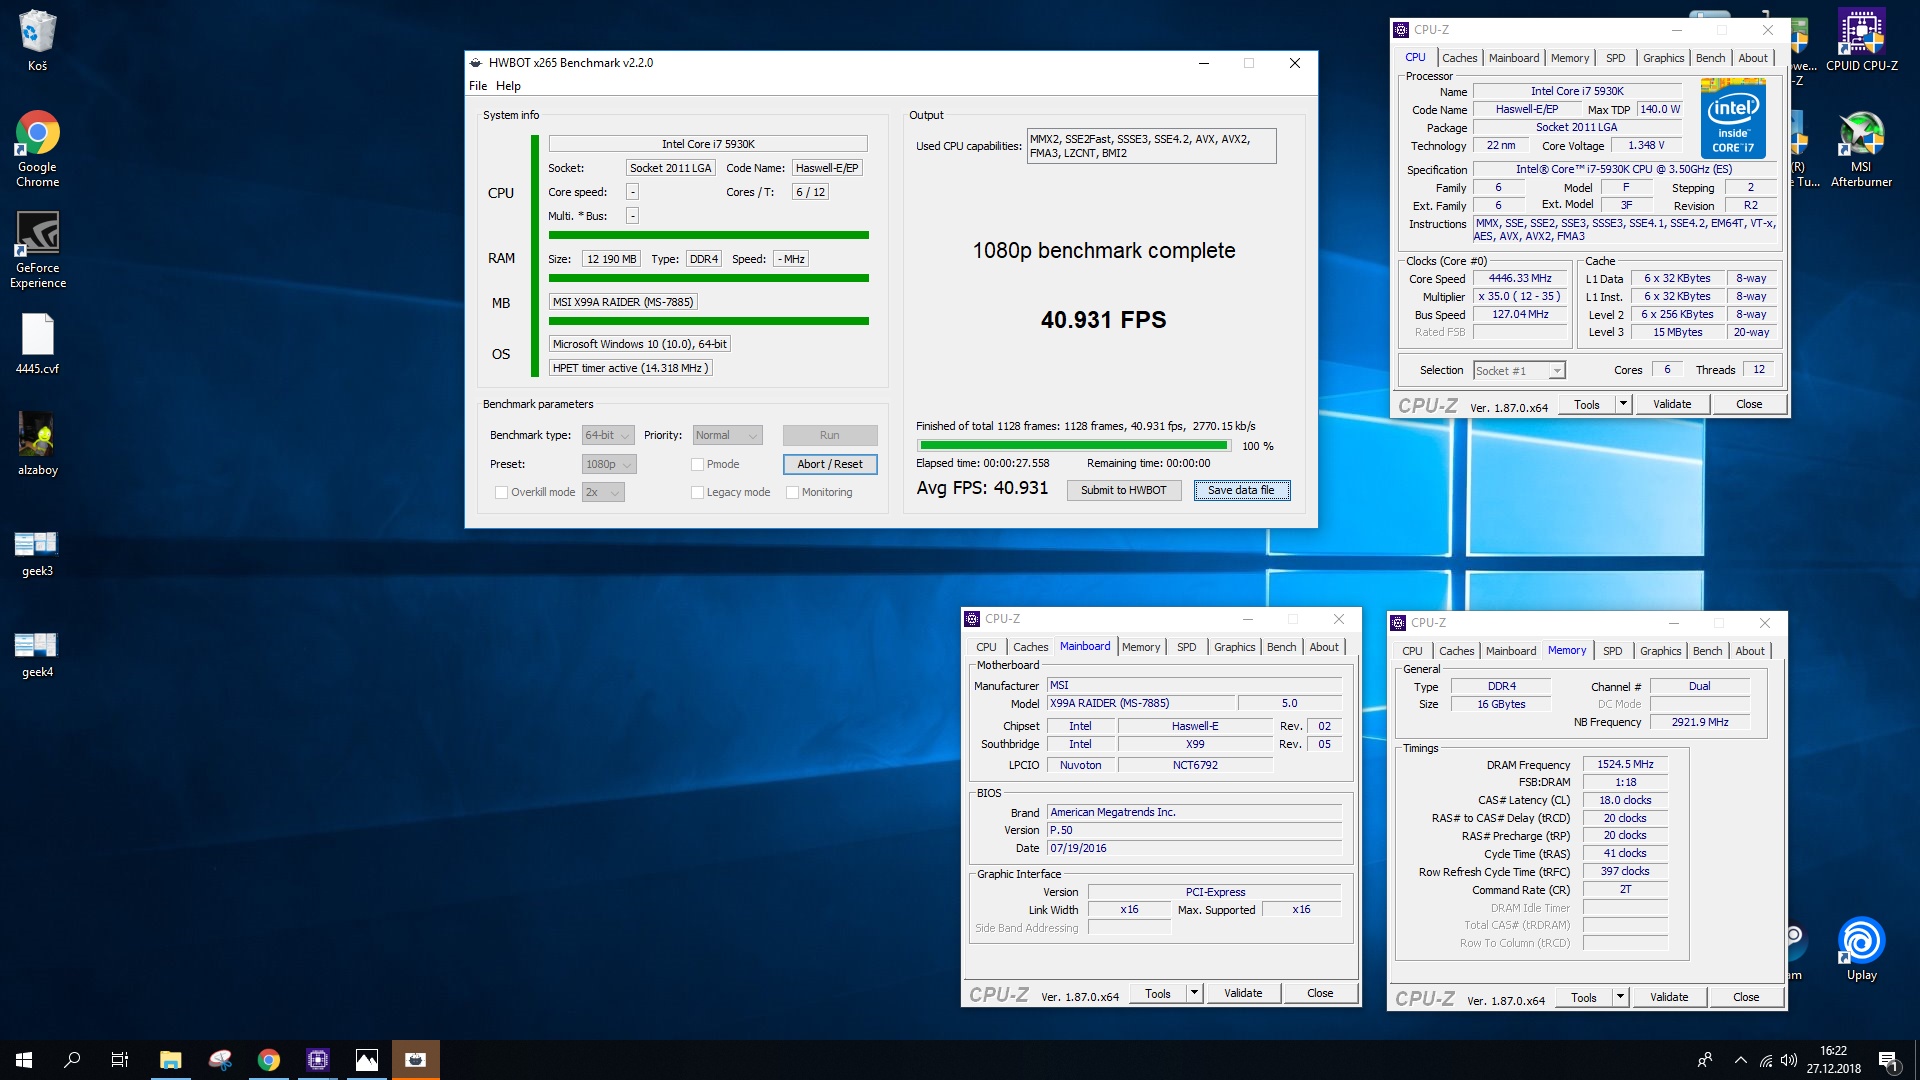Screen dimensions: 1920x1080
Task: Open the Benchmark type 64-bit dropdown
Action: [x=608, y=435]
